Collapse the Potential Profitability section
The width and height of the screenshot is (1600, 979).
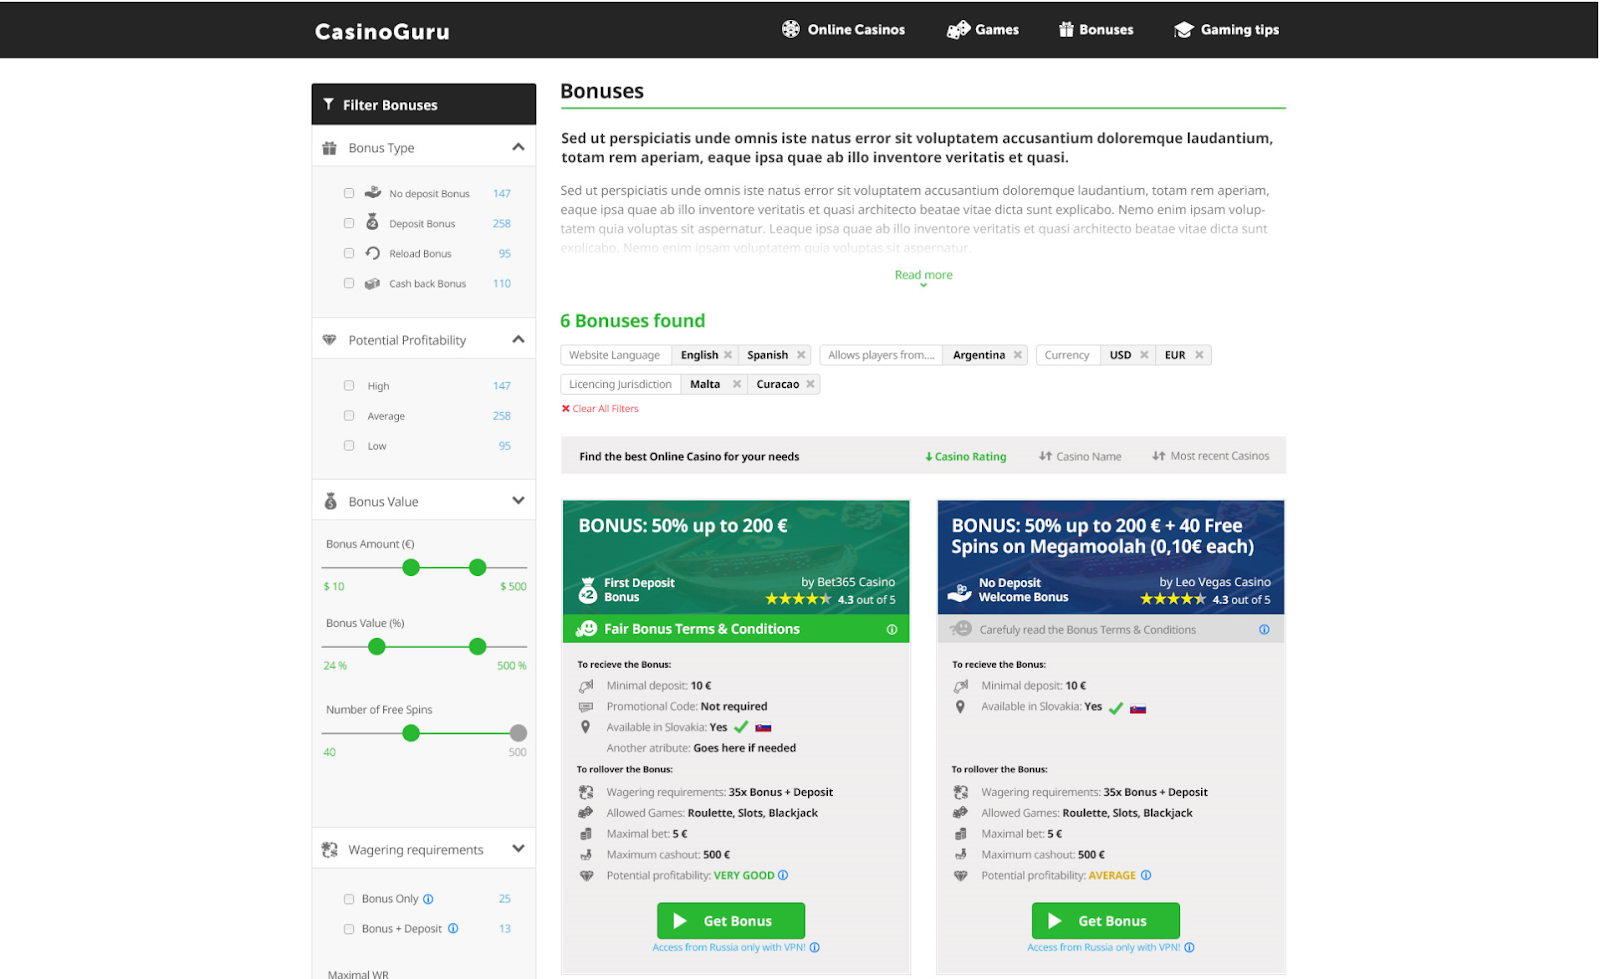(x=518, y=339)
